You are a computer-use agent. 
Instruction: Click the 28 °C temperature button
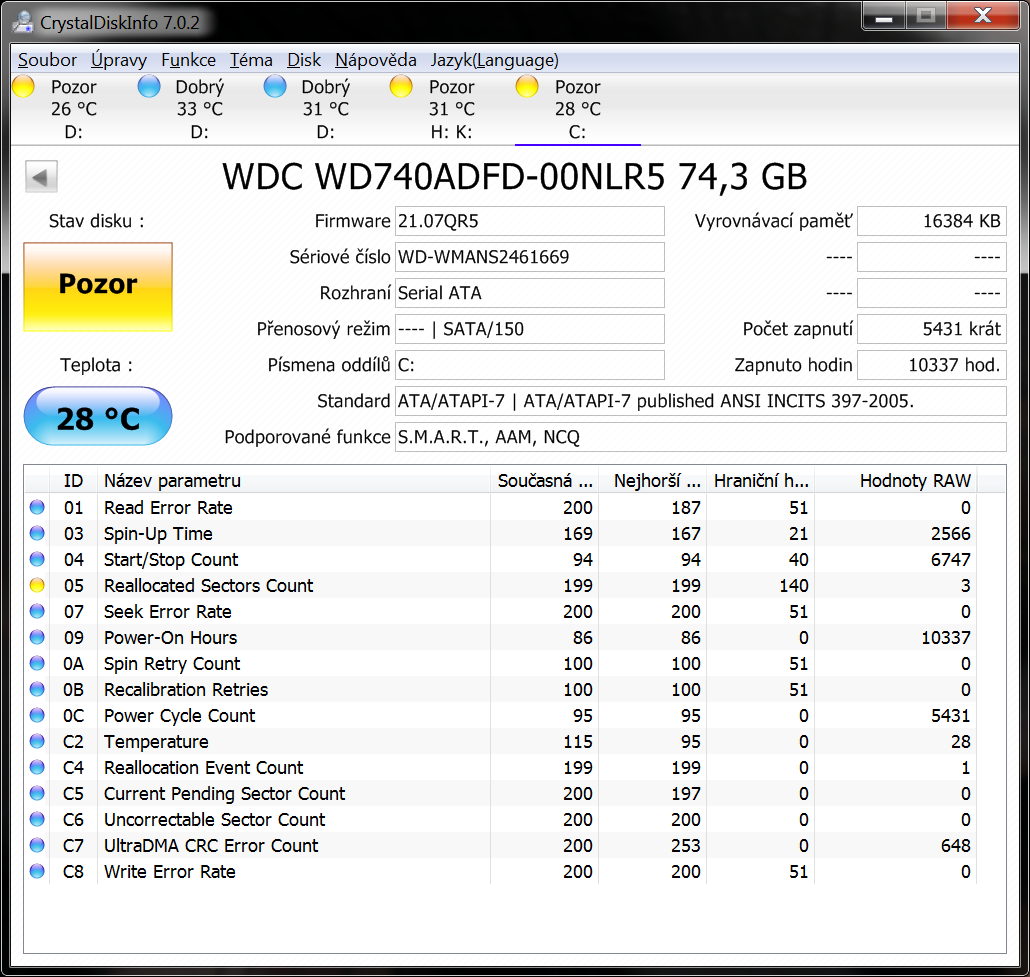98,417
